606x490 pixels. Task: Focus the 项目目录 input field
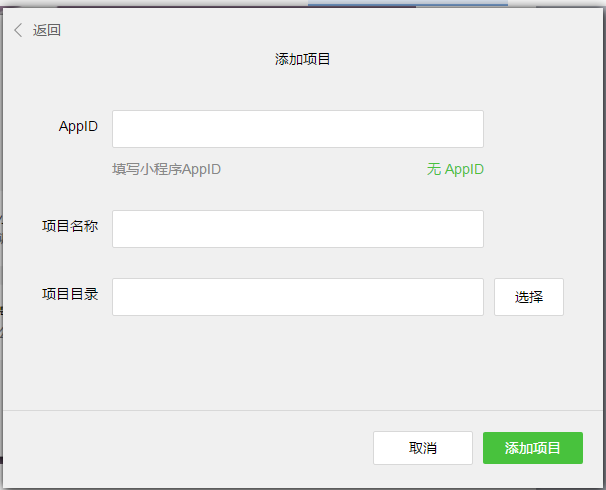(x=297, y=297)
